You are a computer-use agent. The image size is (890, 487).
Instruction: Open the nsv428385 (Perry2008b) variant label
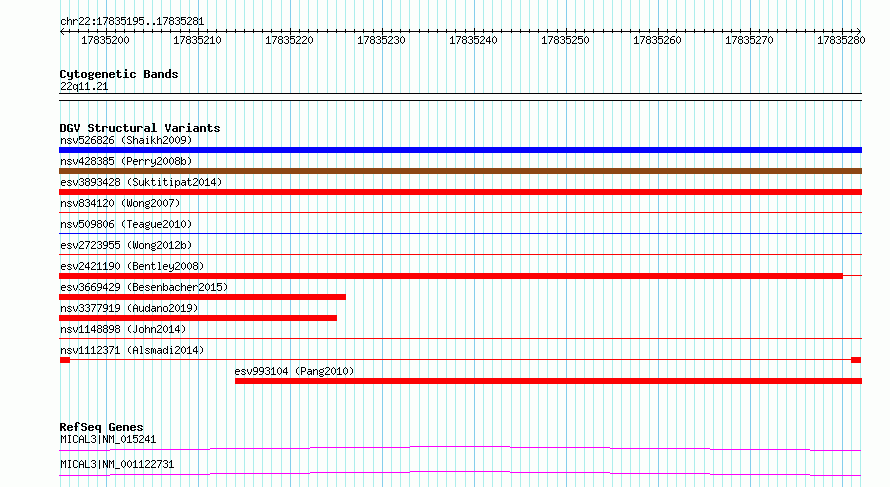click(x=126, y=161)
